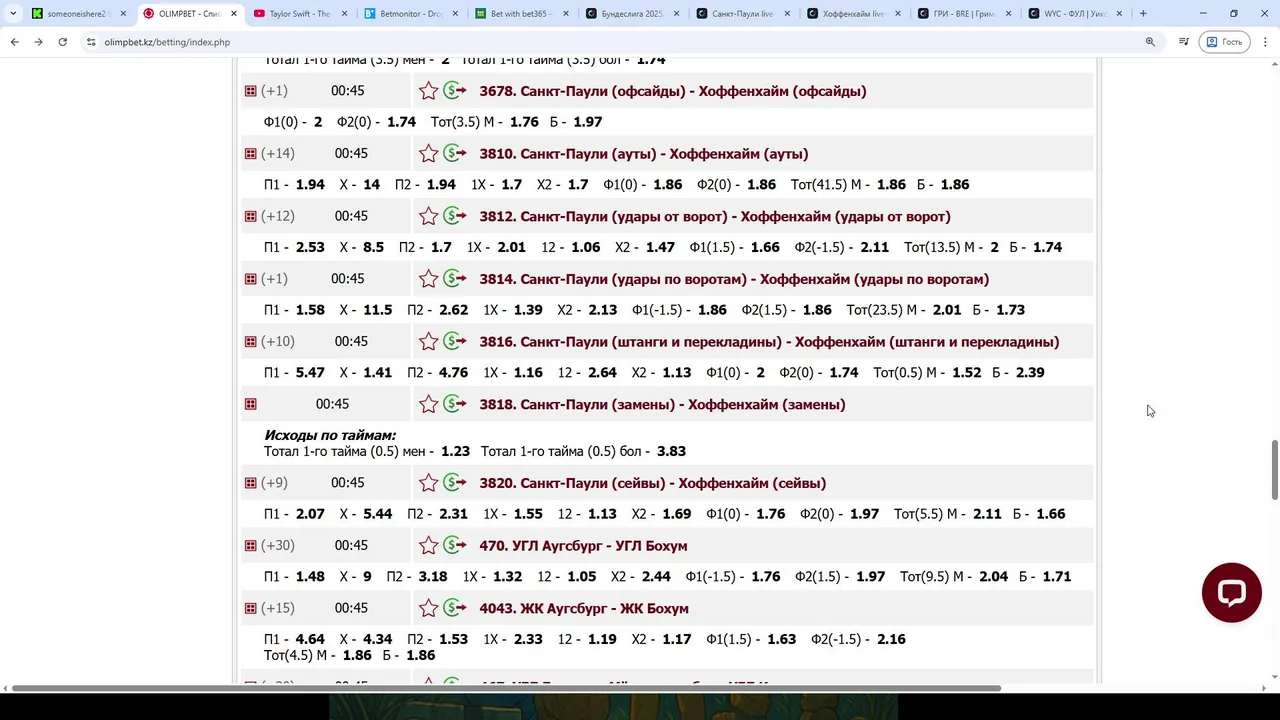
Task: Open browser zoom magnifier icon
Action: click(1150, 42)
